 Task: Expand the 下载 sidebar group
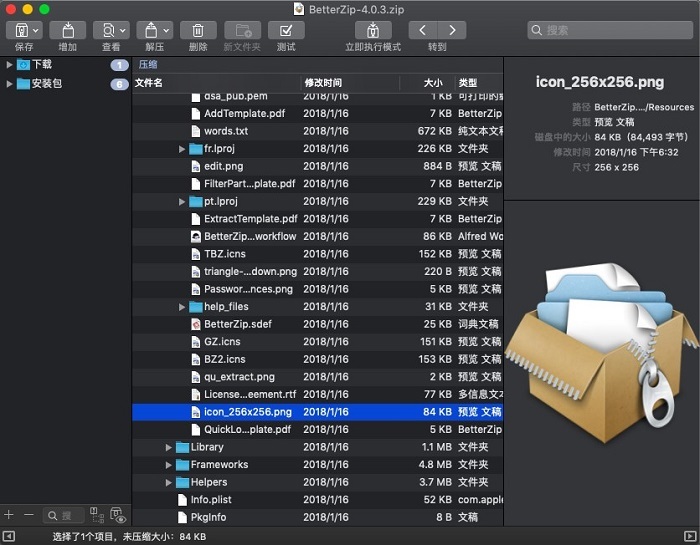(9, 65)
